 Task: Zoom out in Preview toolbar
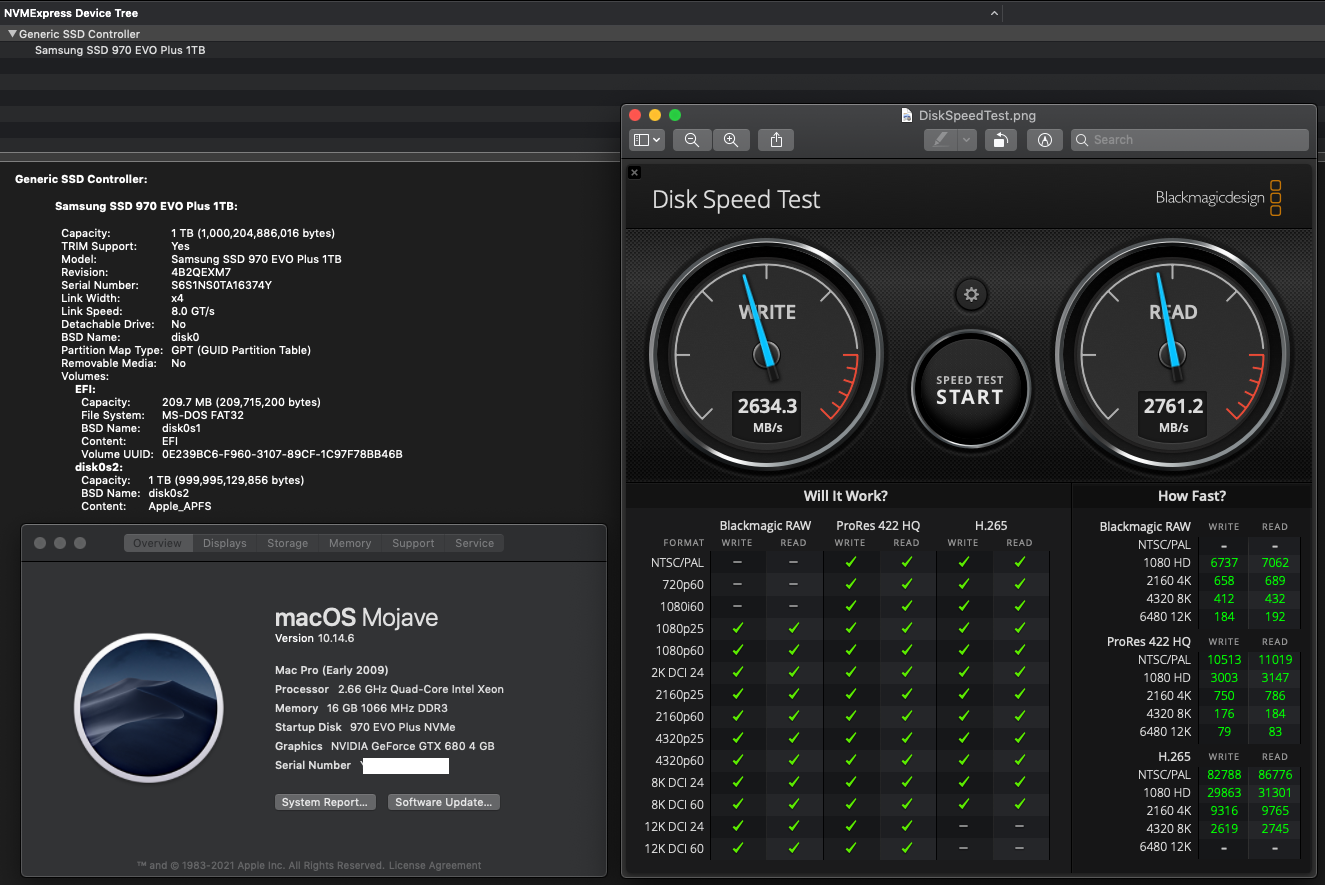[x=691, y=140]
